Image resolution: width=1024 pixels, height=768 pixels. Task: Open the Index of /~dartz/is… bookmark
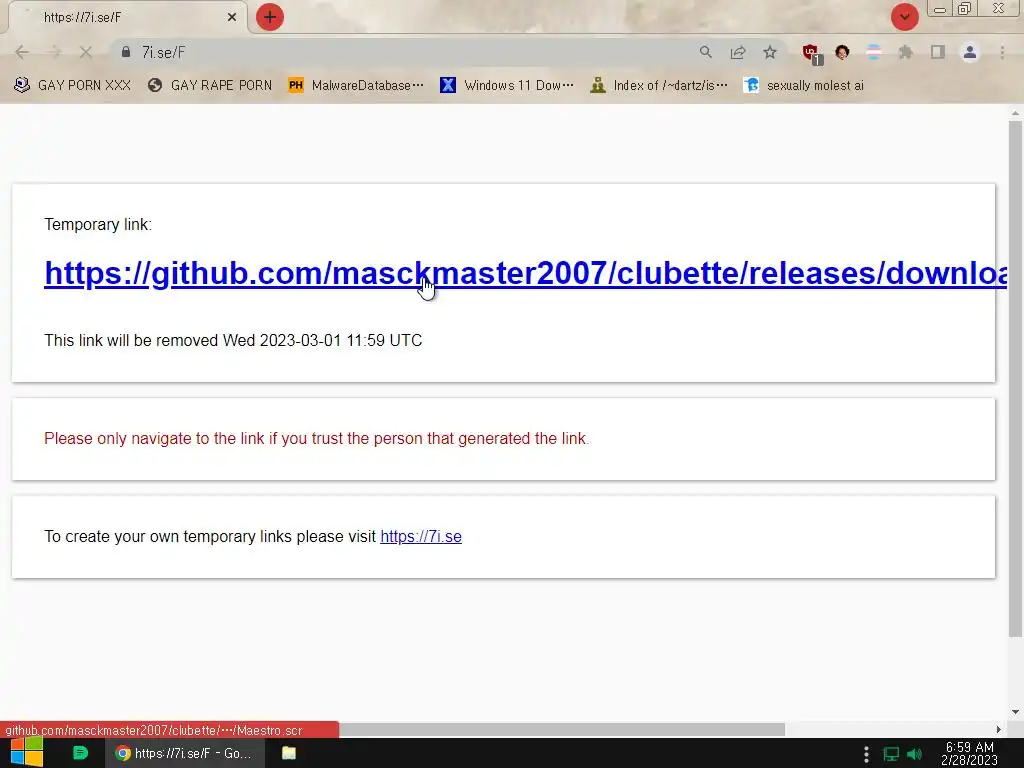click(x=658, y=86)
